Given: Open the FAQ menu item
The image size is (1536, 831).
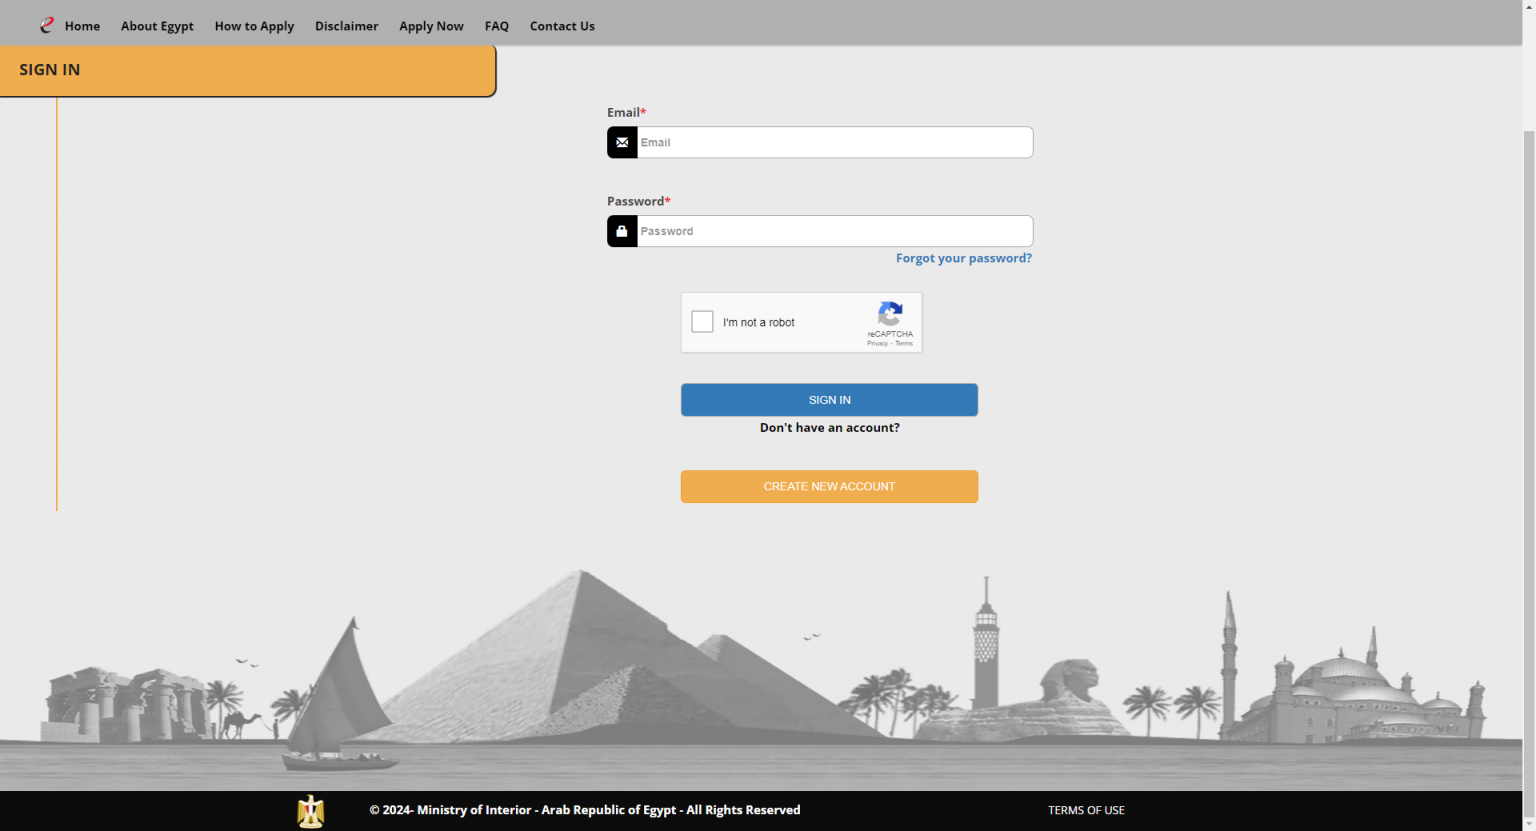Looking at the screenshot, I should [497, 26].
